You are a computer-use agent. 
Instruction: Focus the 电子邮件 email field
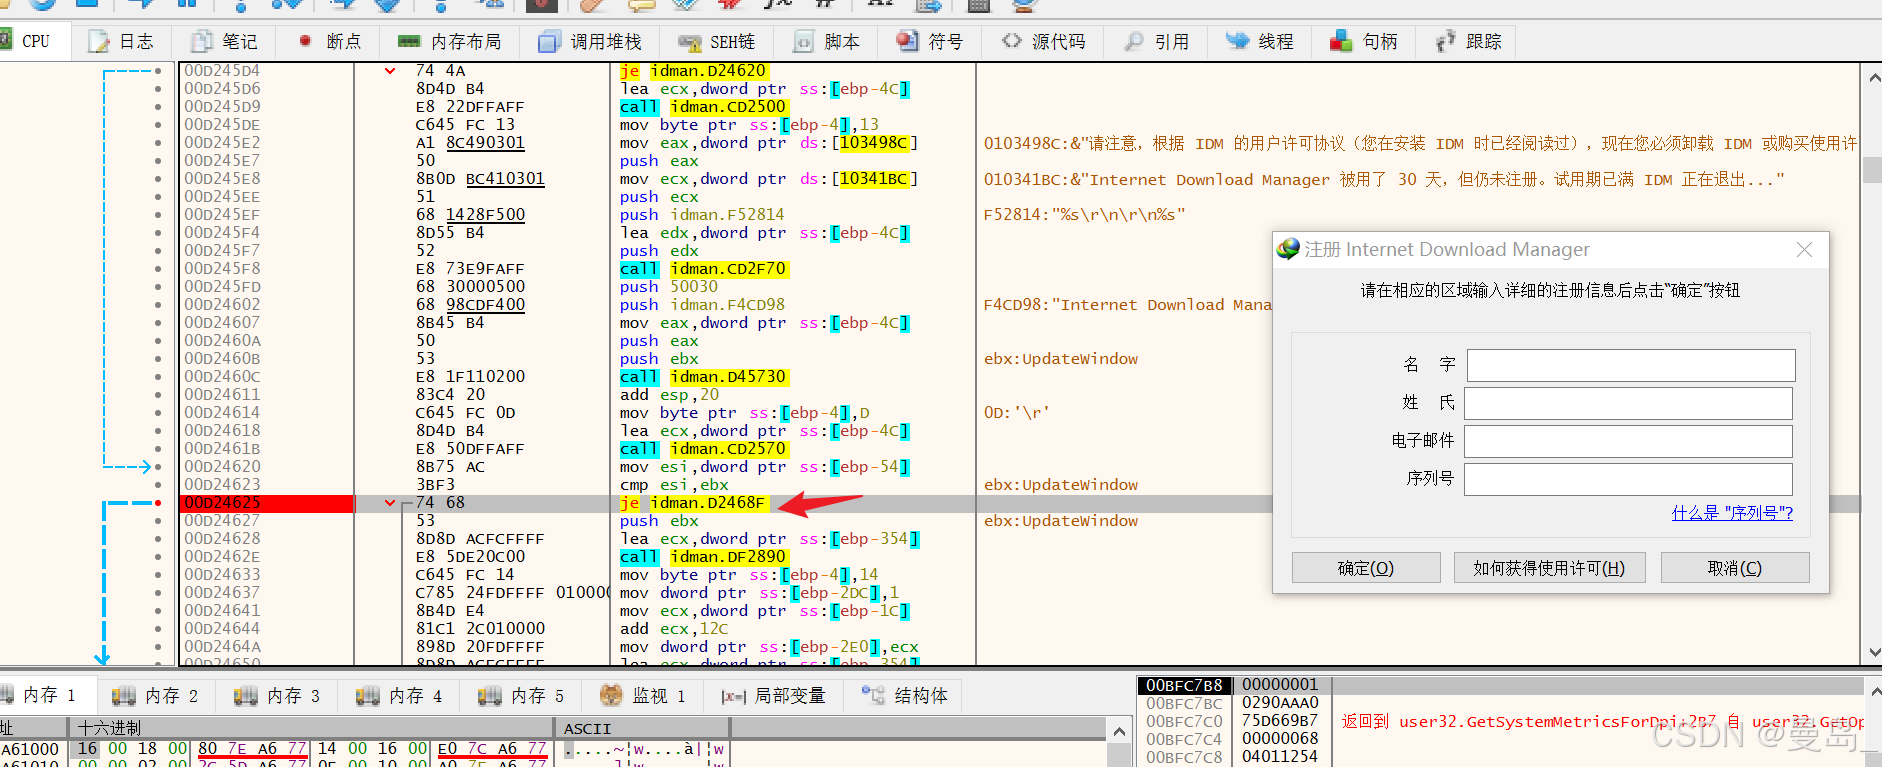point(1628,441)
